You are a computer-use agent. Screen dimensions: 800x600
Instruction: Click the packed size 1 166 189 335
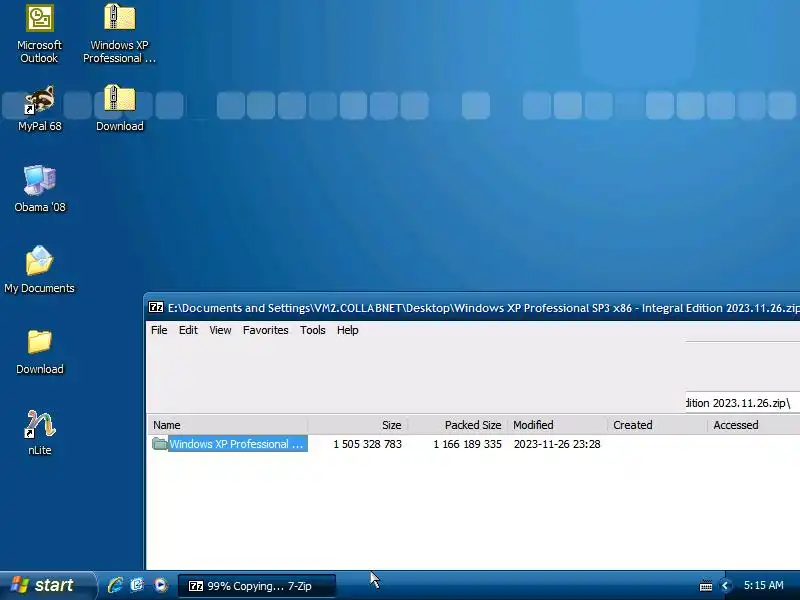click(x=467, y=444)
